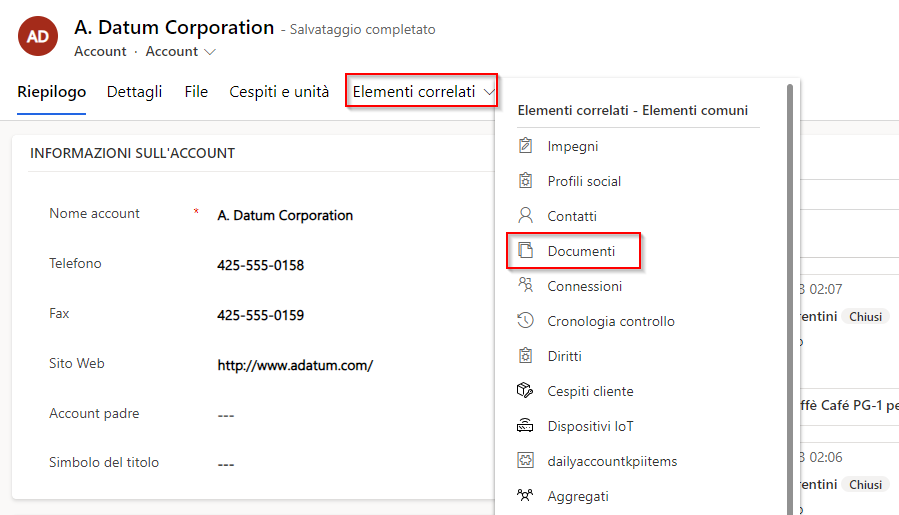Open the Account form selector chevron
Viewport: 899px width, 515px height.
pos(210,52)
